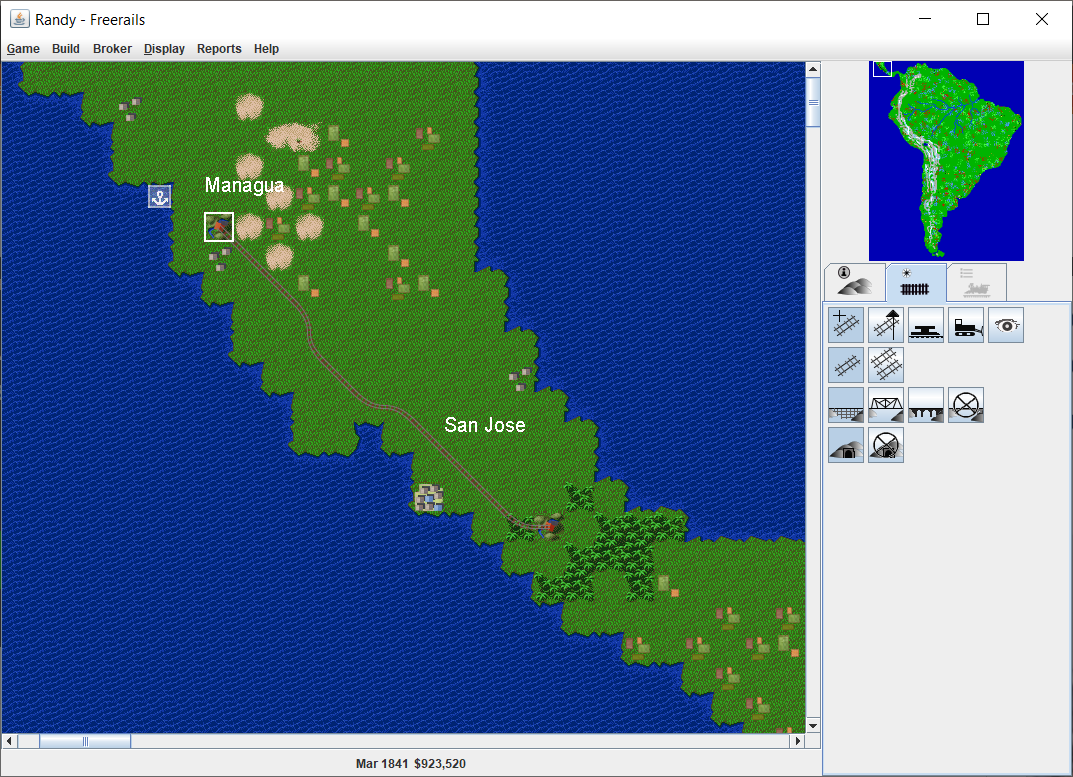The image size is (1073, 777).
Task: Click the South America overview minimap
Action: [x=946, y=161]
